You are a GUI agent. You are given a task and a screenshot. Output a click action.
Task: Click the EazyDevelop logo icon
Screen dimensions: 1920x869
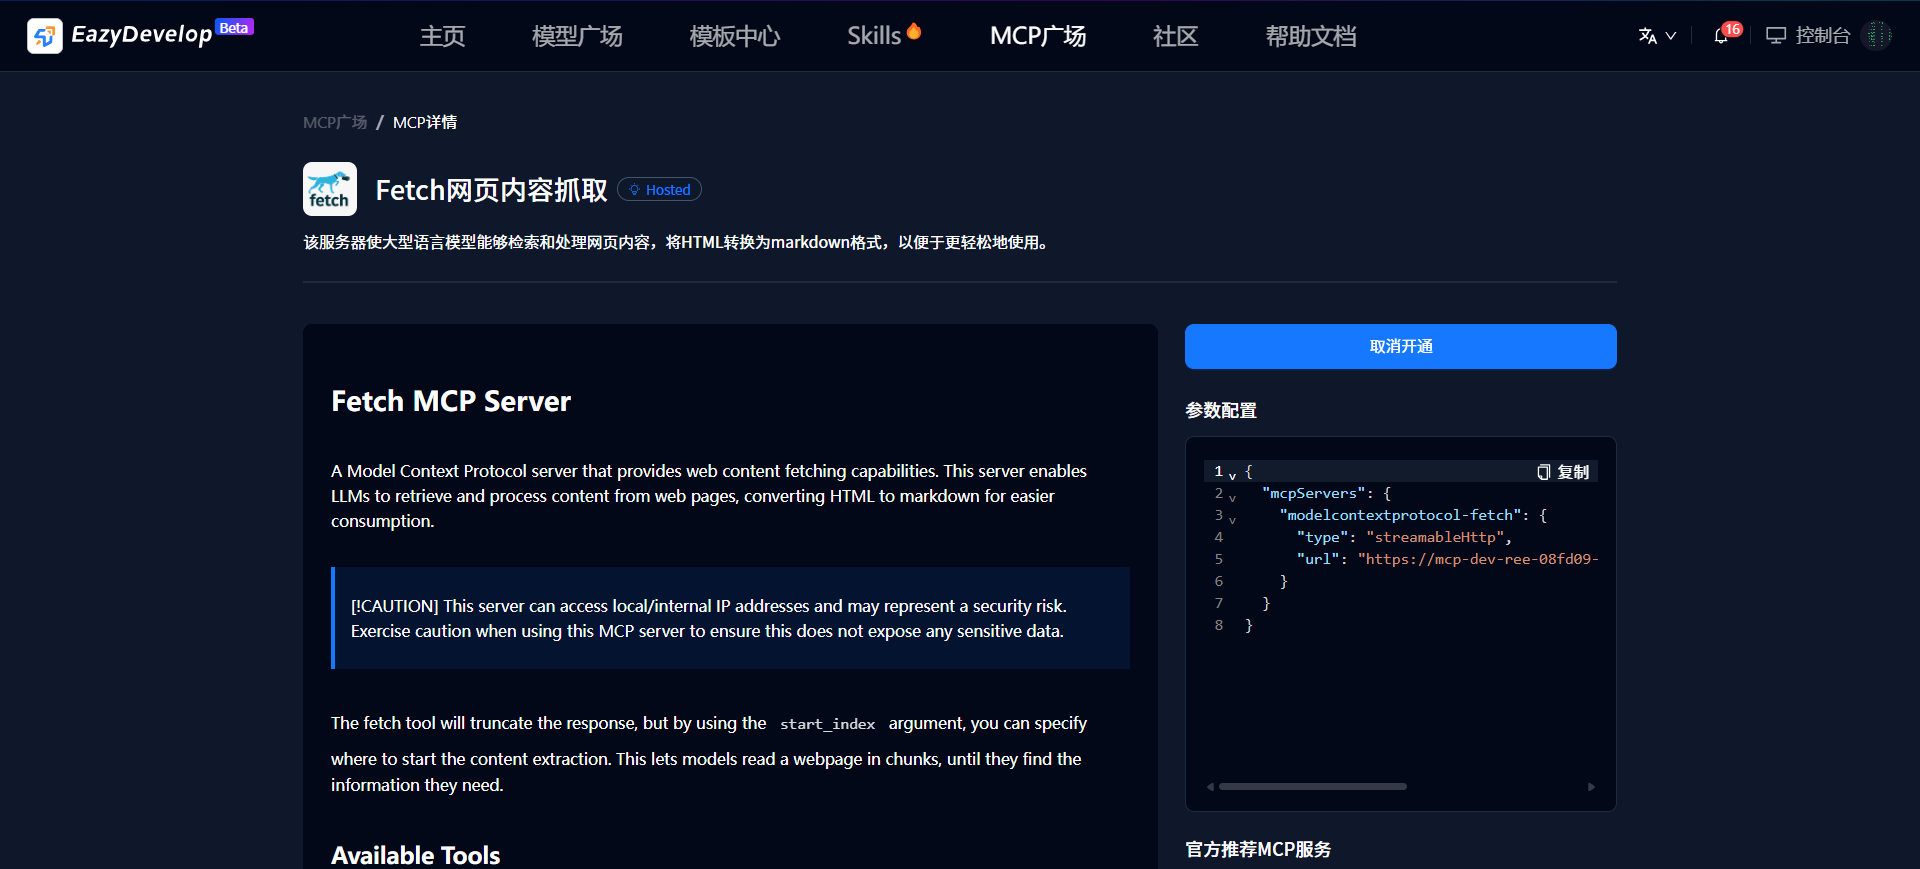point(45,36)
